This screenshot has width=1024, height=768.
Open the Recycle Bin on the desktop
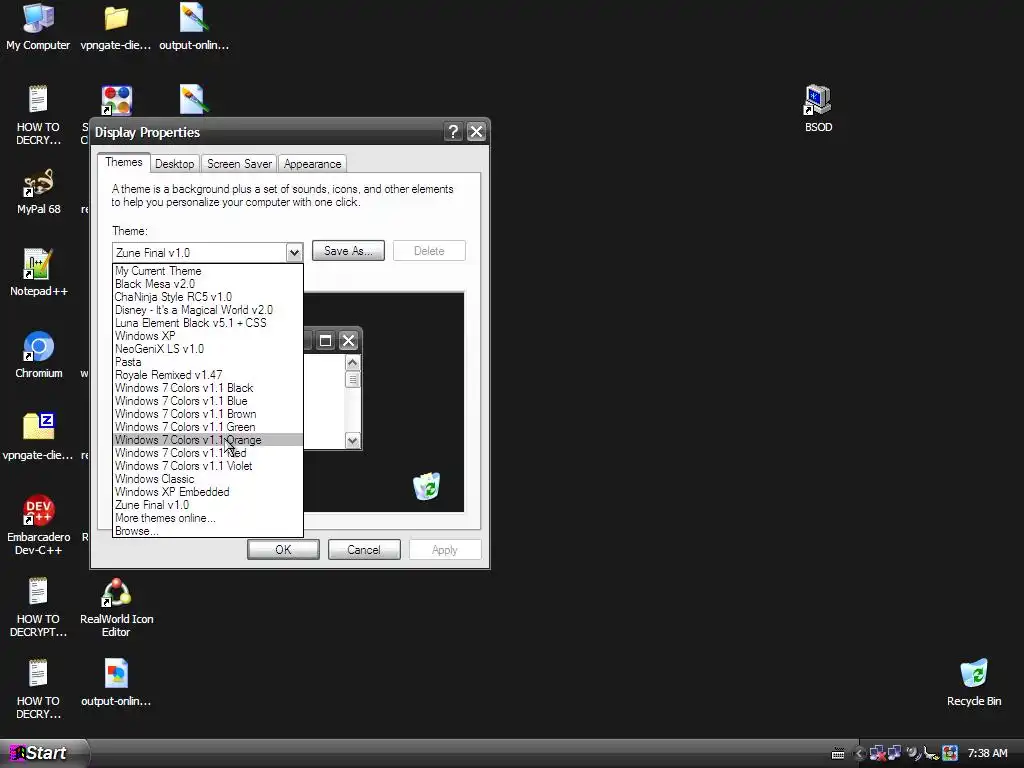[x=974, y=682]
